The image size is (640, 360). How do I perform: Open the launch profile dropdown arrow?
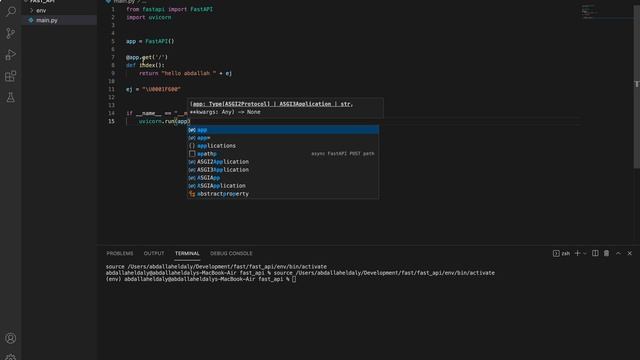pyautogui.click(x=585, y=253)
